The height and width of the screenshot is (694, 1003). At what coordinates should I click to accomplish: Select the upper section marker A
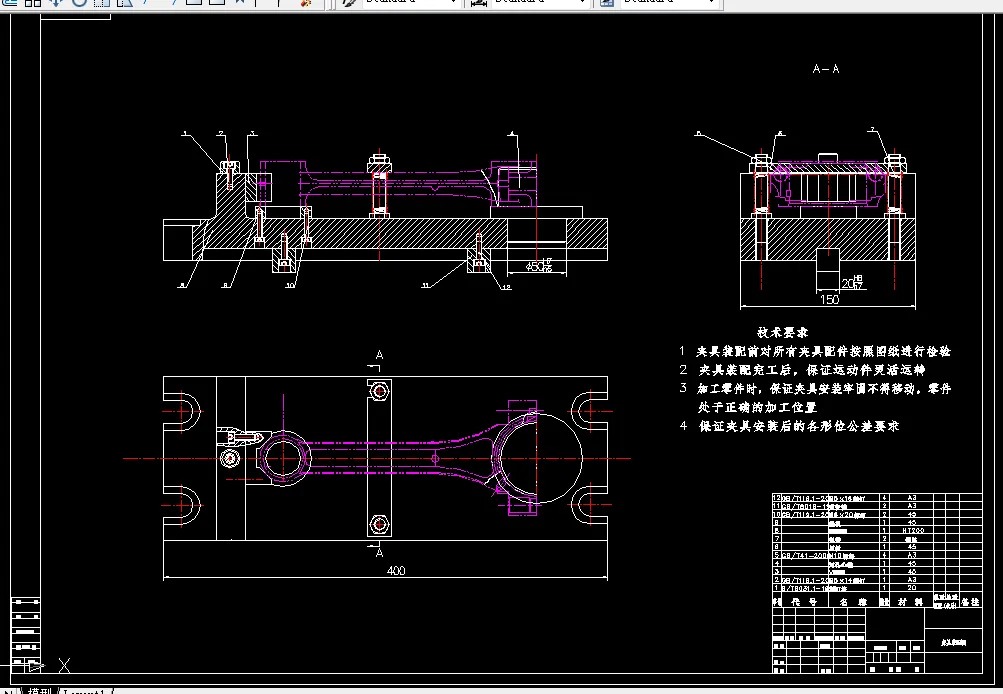(x=379, y=355)
